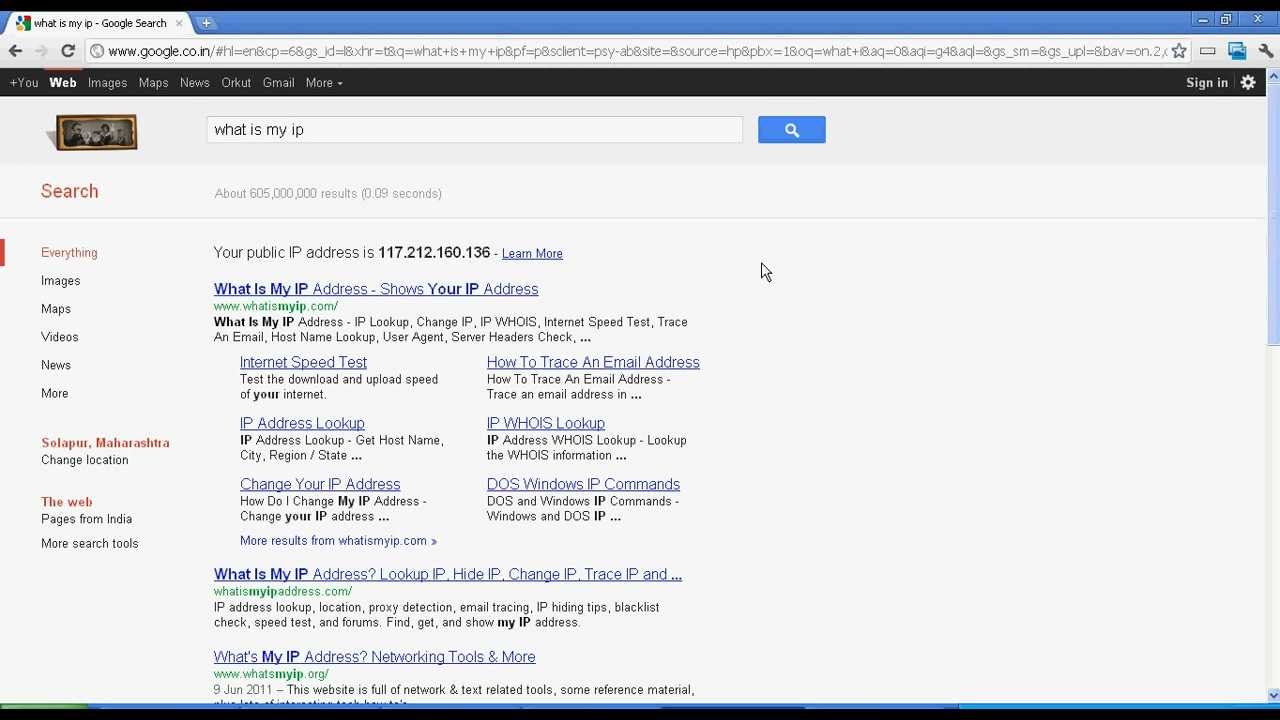This screenshot has height=720, width=1280.
Task: Filter results by Videos in sidebar
Action: click(x=59, y=337)
